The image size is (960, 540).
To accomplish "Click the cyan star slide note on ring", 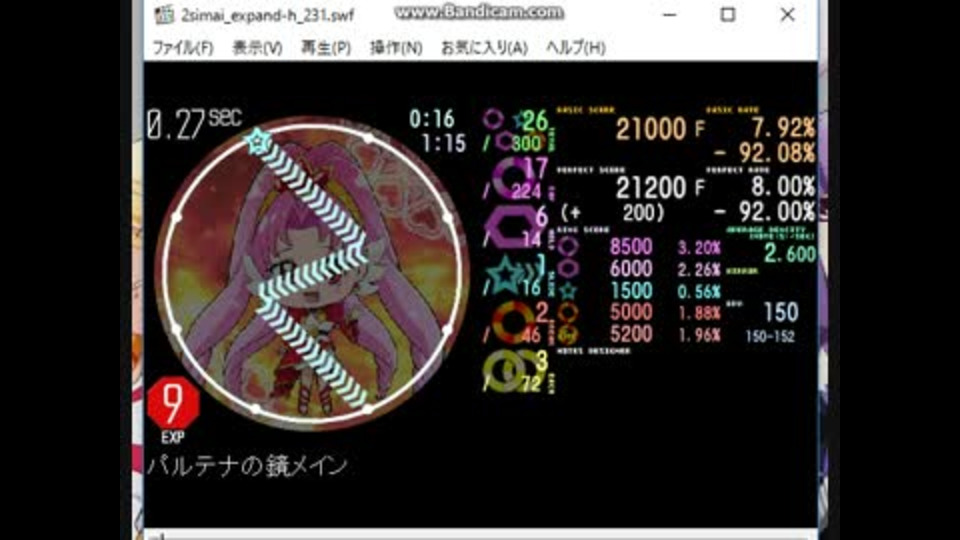I will [258, 141].
